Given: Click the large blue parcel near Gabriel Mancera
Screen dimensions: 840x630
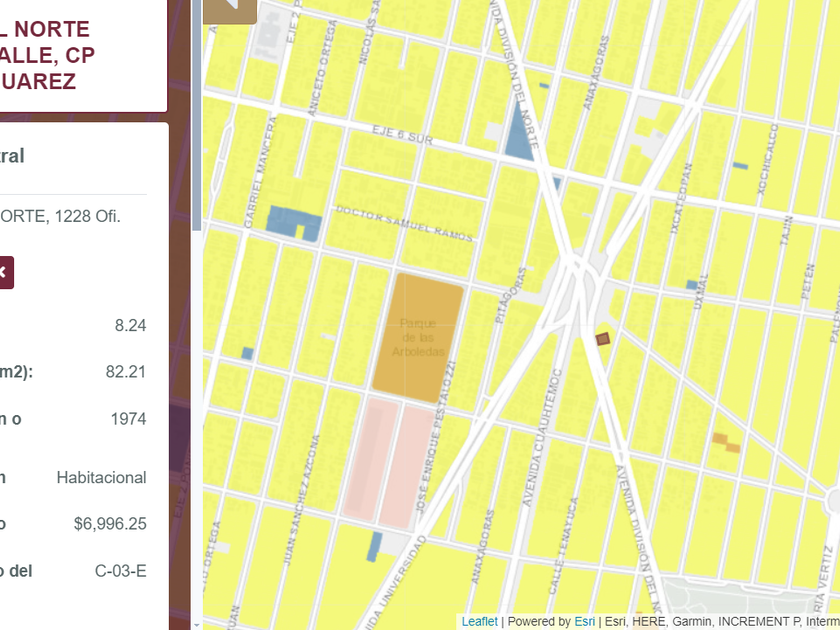Looking at the screenshot, I should click(x=292, y=222).
